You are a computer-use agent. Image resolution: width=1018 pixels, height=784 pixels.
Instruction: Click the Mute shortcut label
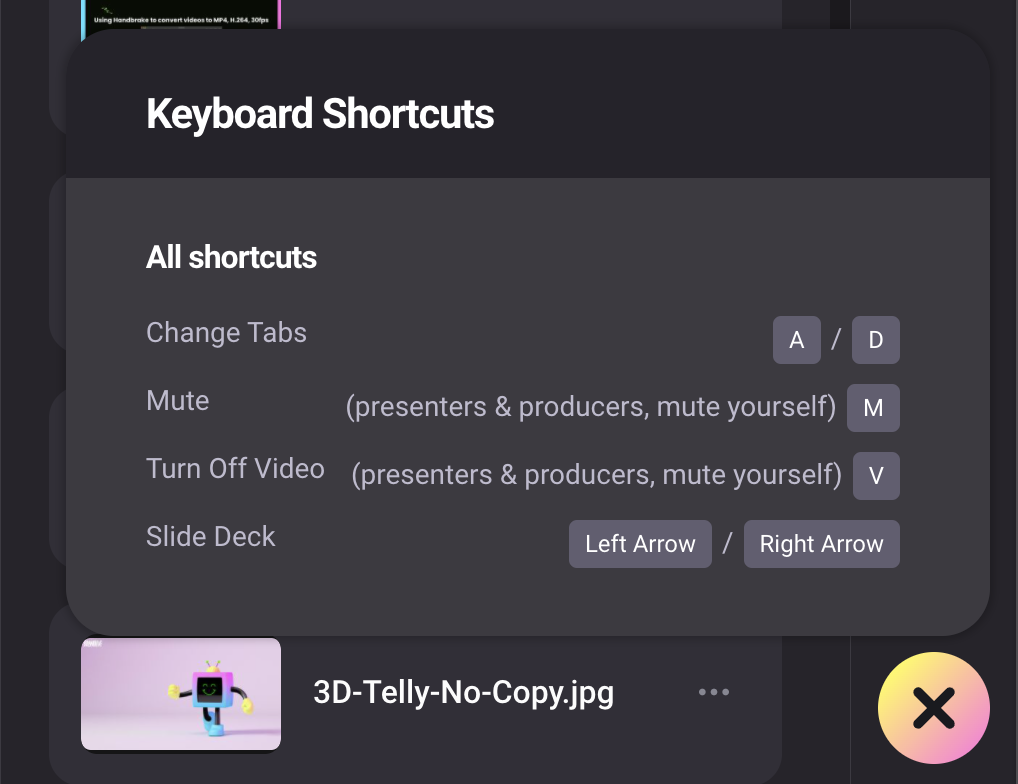point(178,401)
